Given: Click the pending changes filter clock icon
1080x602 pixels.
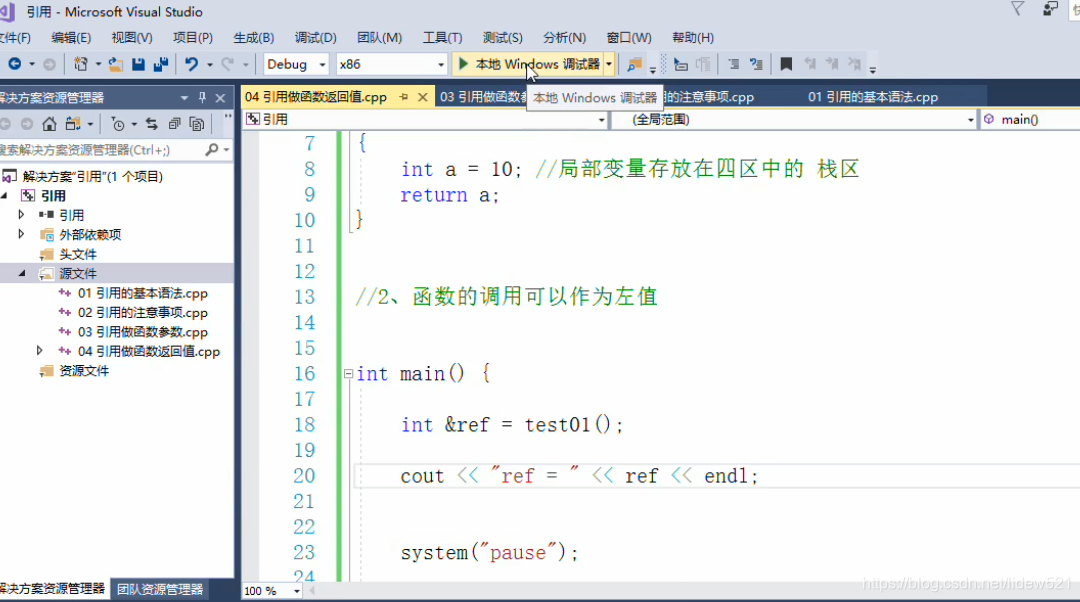Looking at the screenshot, I should coord(118,124).
